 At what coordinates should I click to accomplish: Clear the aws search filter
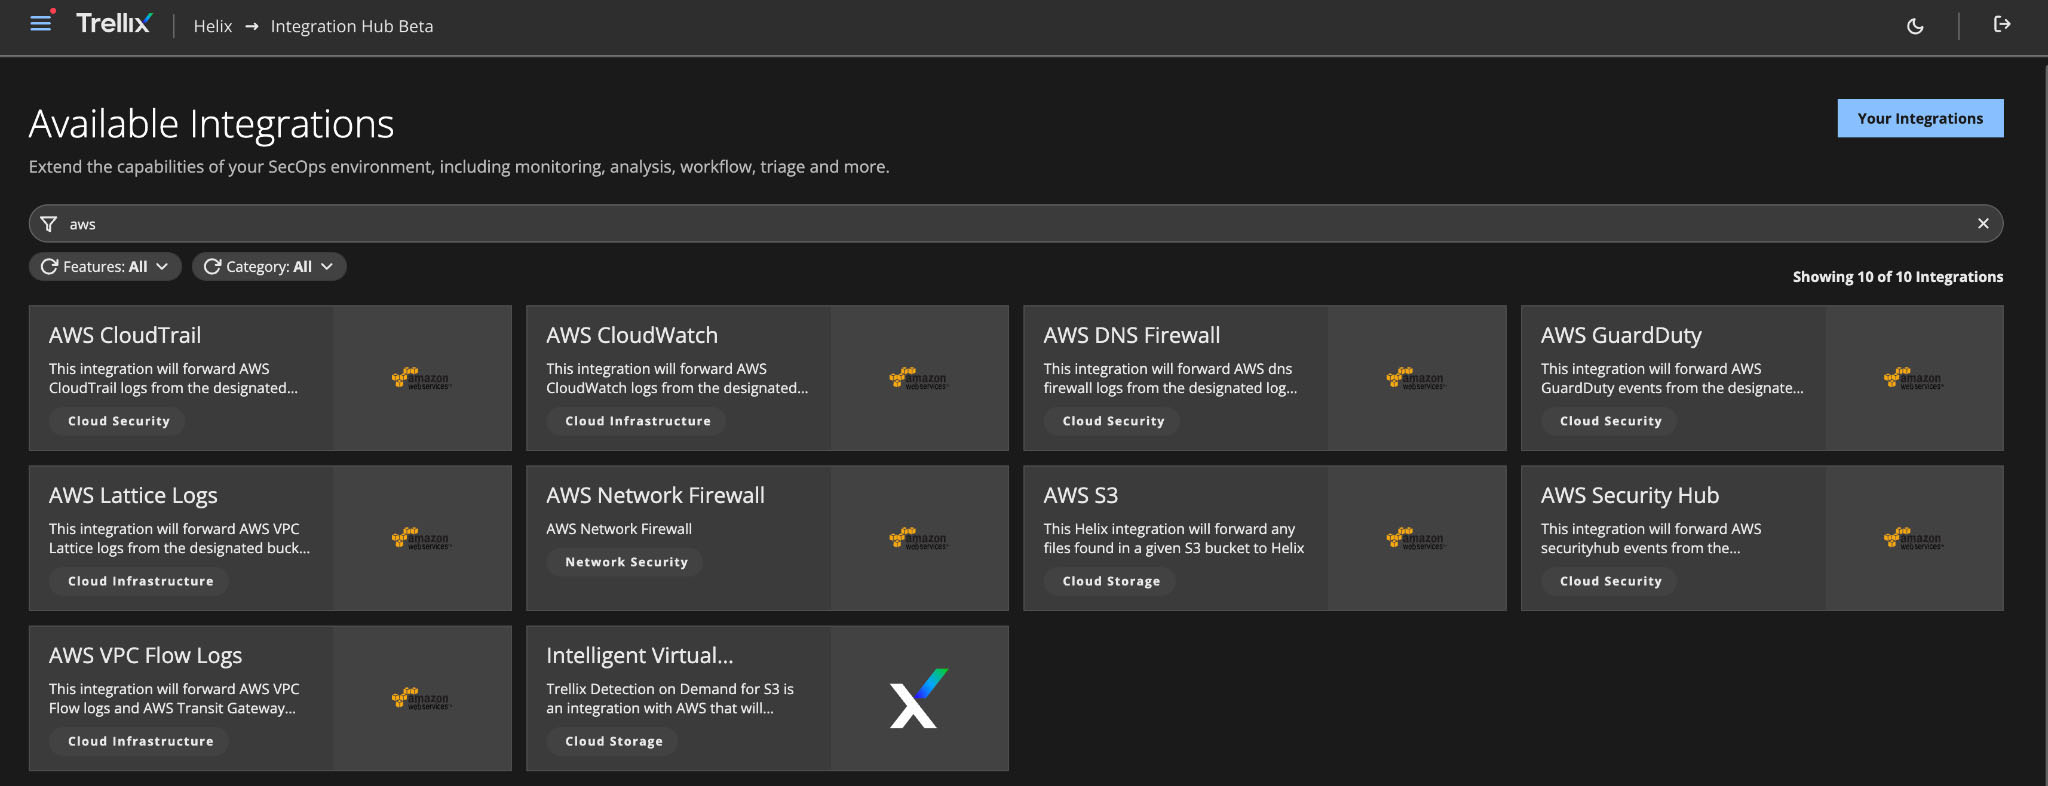1983,224
